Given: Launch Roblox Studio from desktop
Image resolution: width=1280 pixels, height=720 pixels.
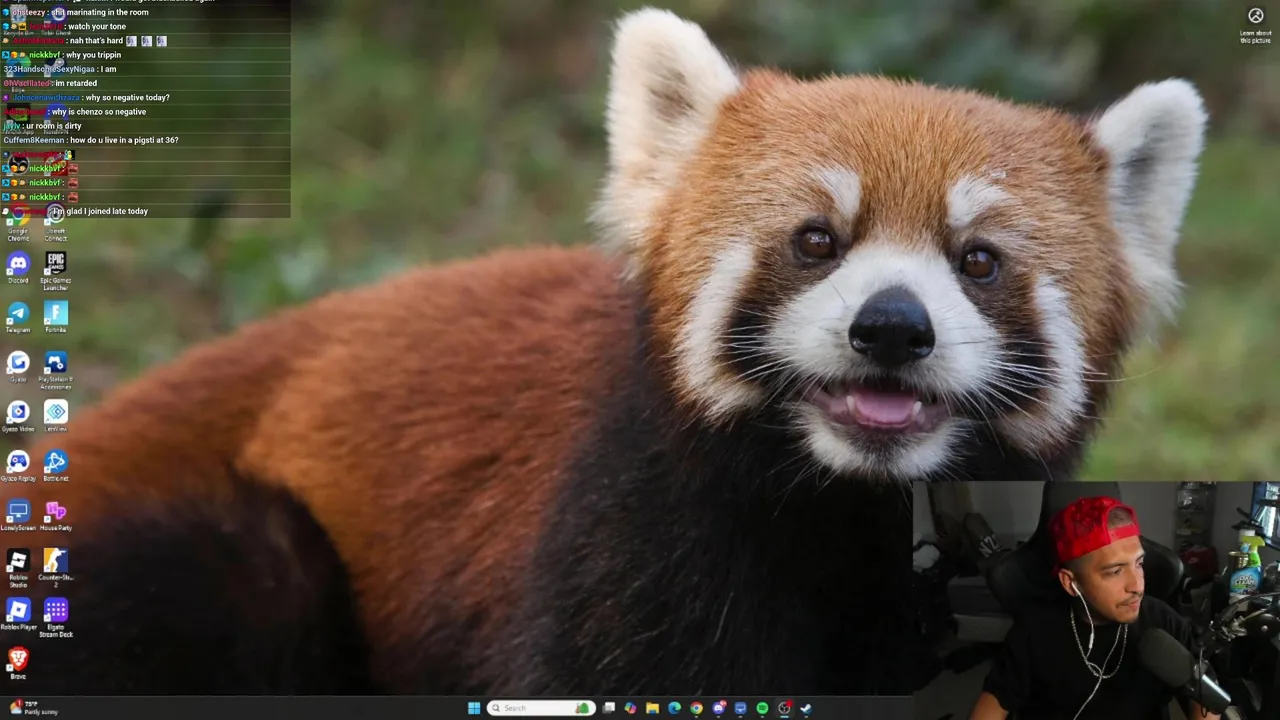Looking at the screenshot, I should (x=18, y=567).
